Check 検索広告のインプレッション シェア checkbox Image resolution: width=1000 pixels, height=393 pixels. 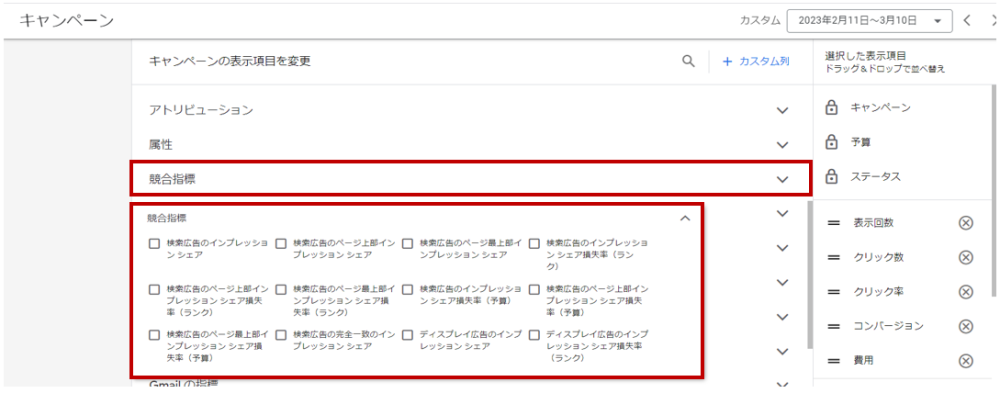tap(154, 244)
